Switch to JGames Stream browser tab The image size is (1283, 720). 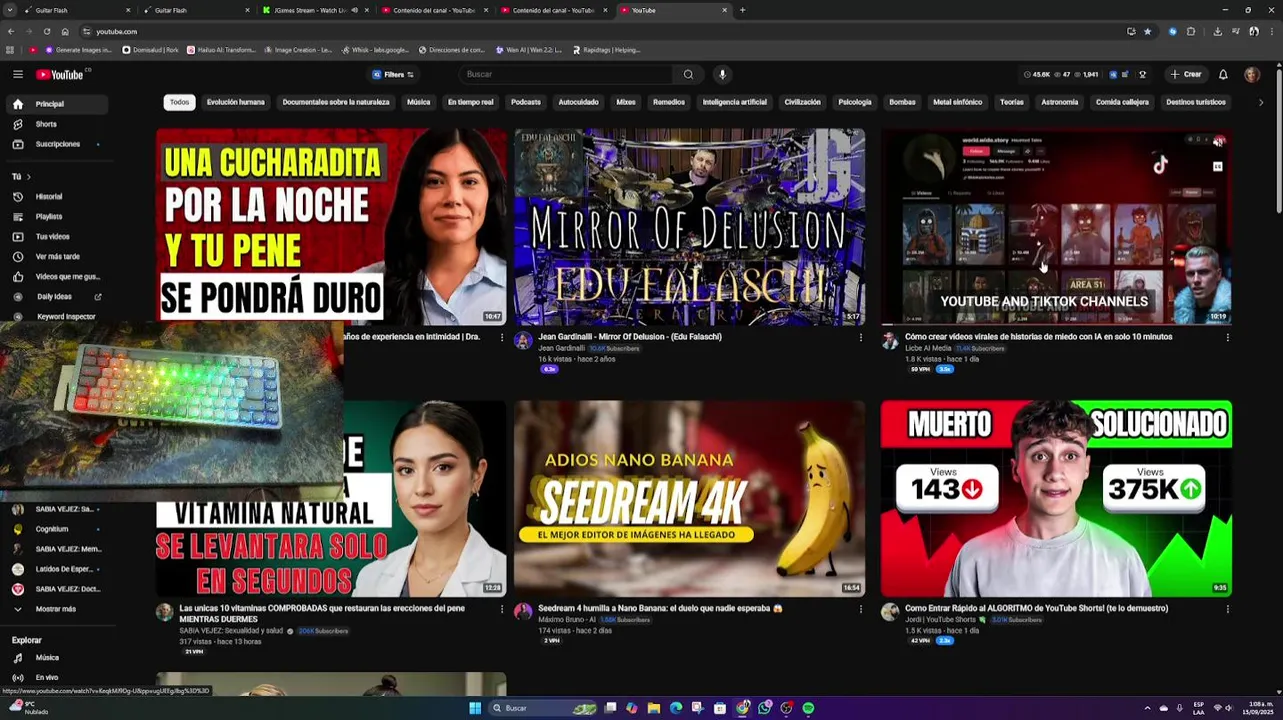(315, 10)
